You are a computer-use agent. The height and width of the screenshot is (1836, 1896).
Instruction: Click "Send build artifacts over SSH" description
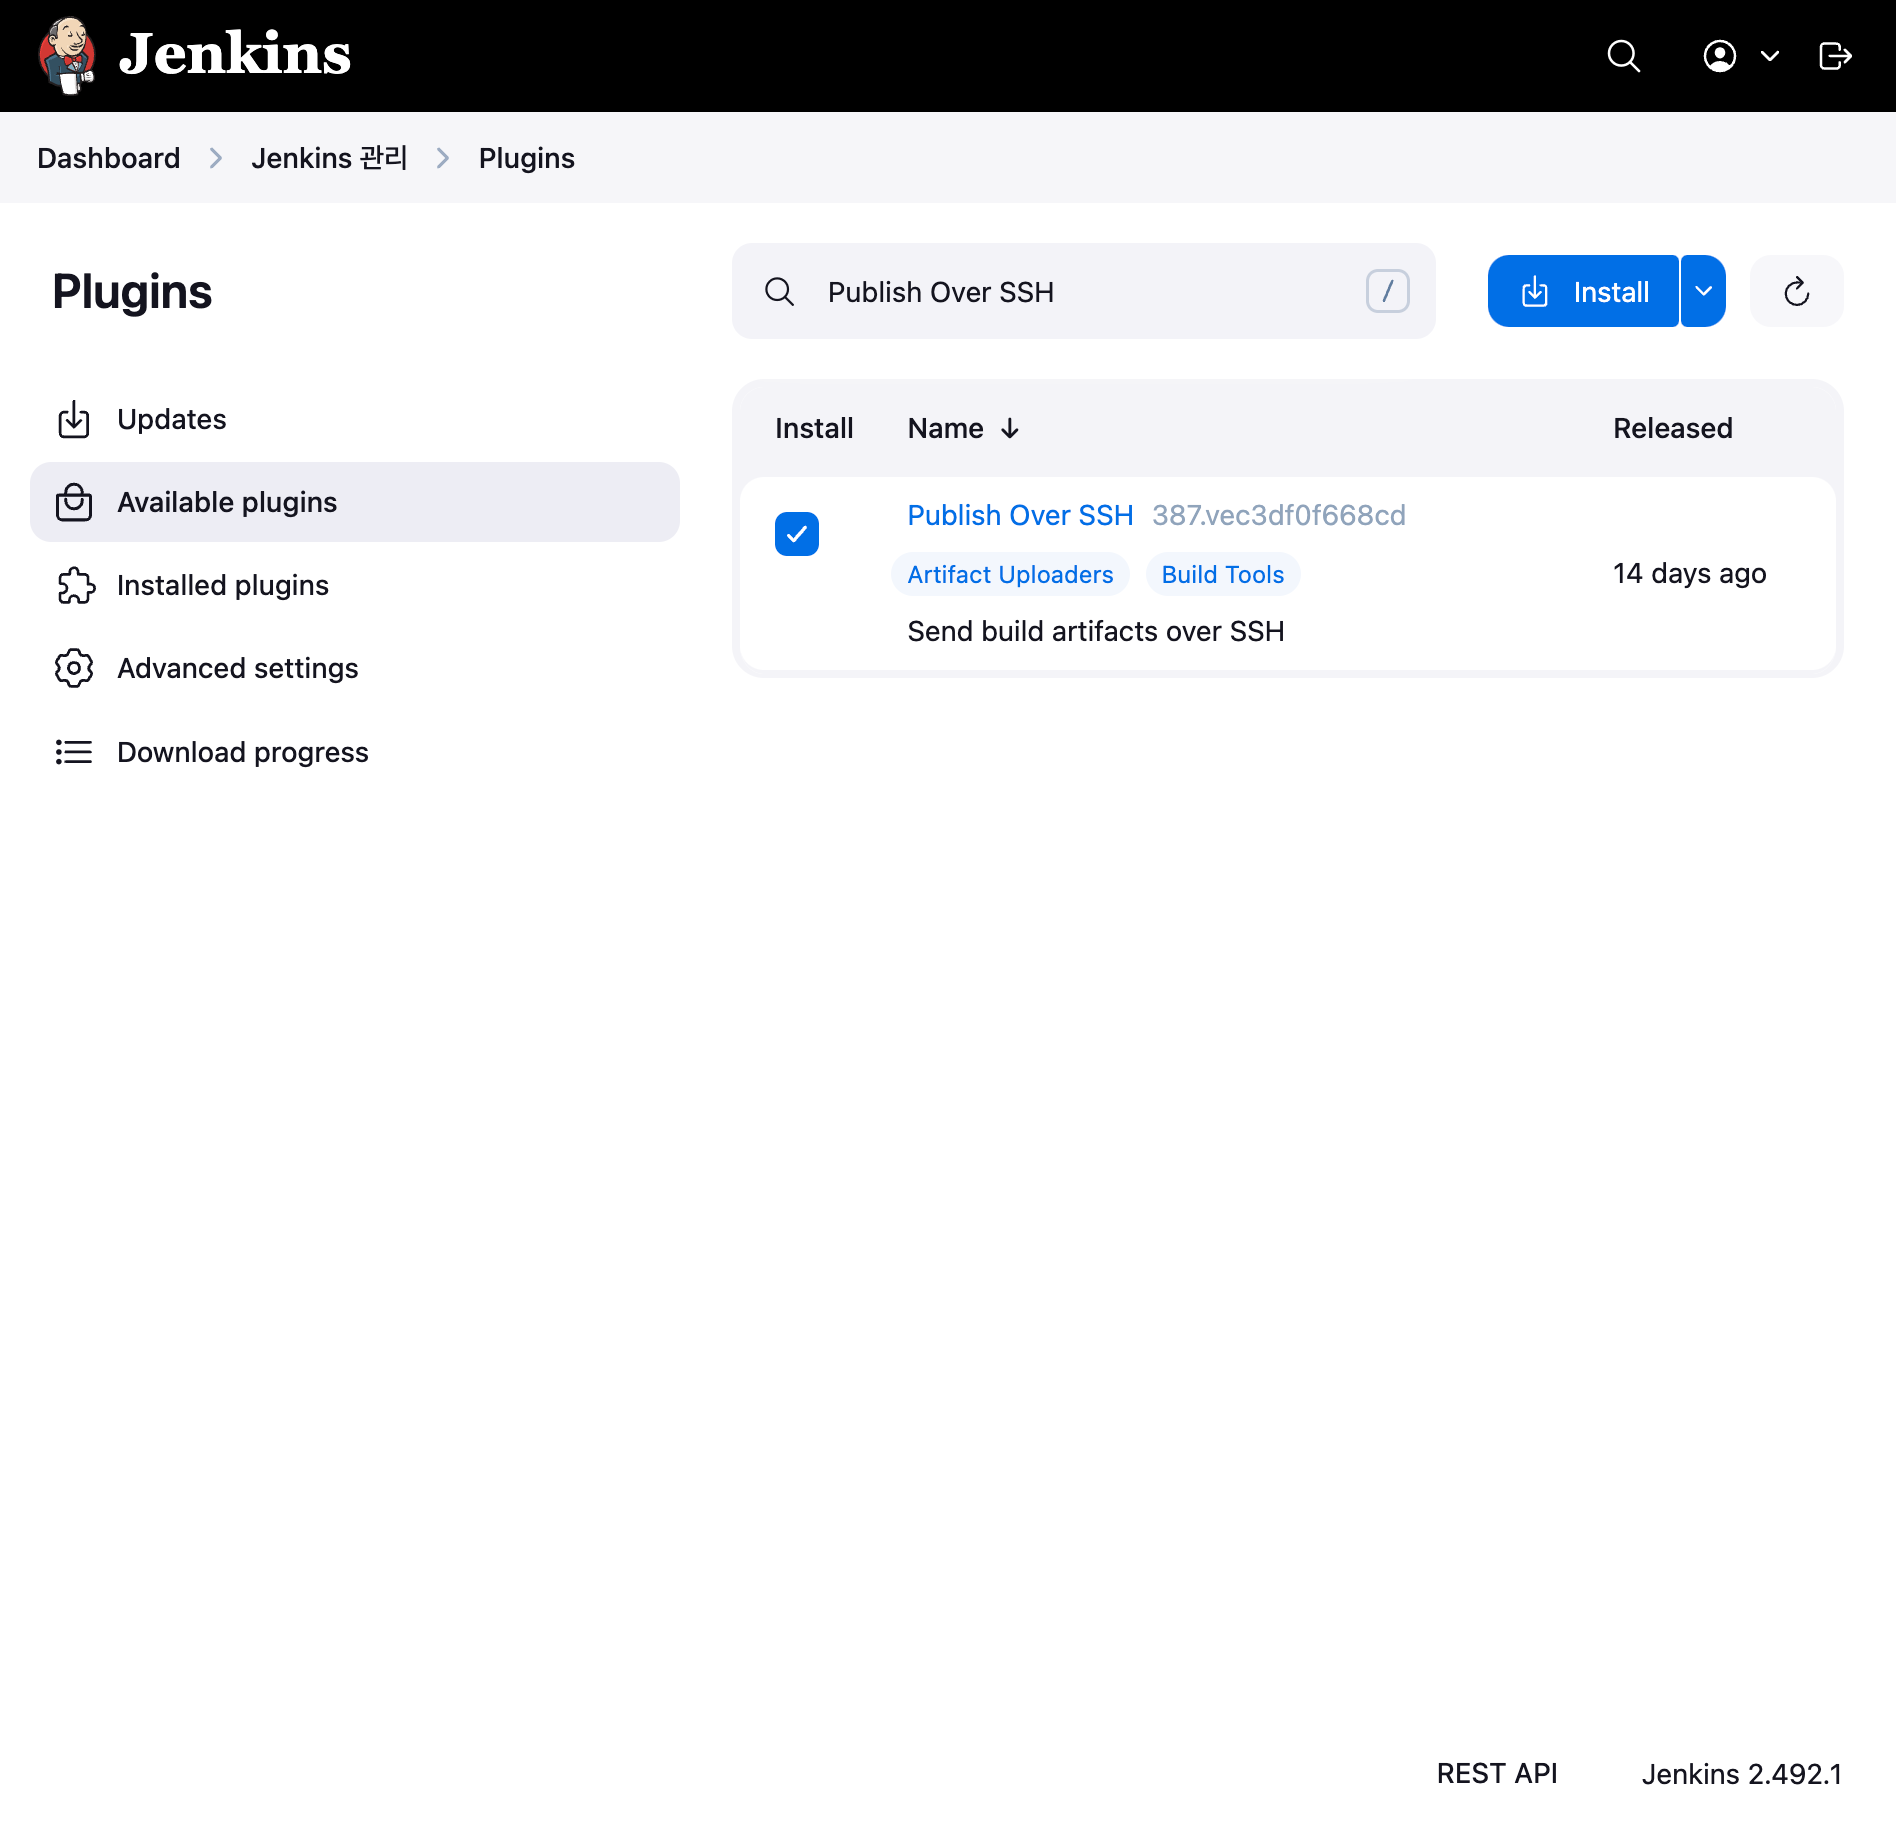click(1096, 631)
